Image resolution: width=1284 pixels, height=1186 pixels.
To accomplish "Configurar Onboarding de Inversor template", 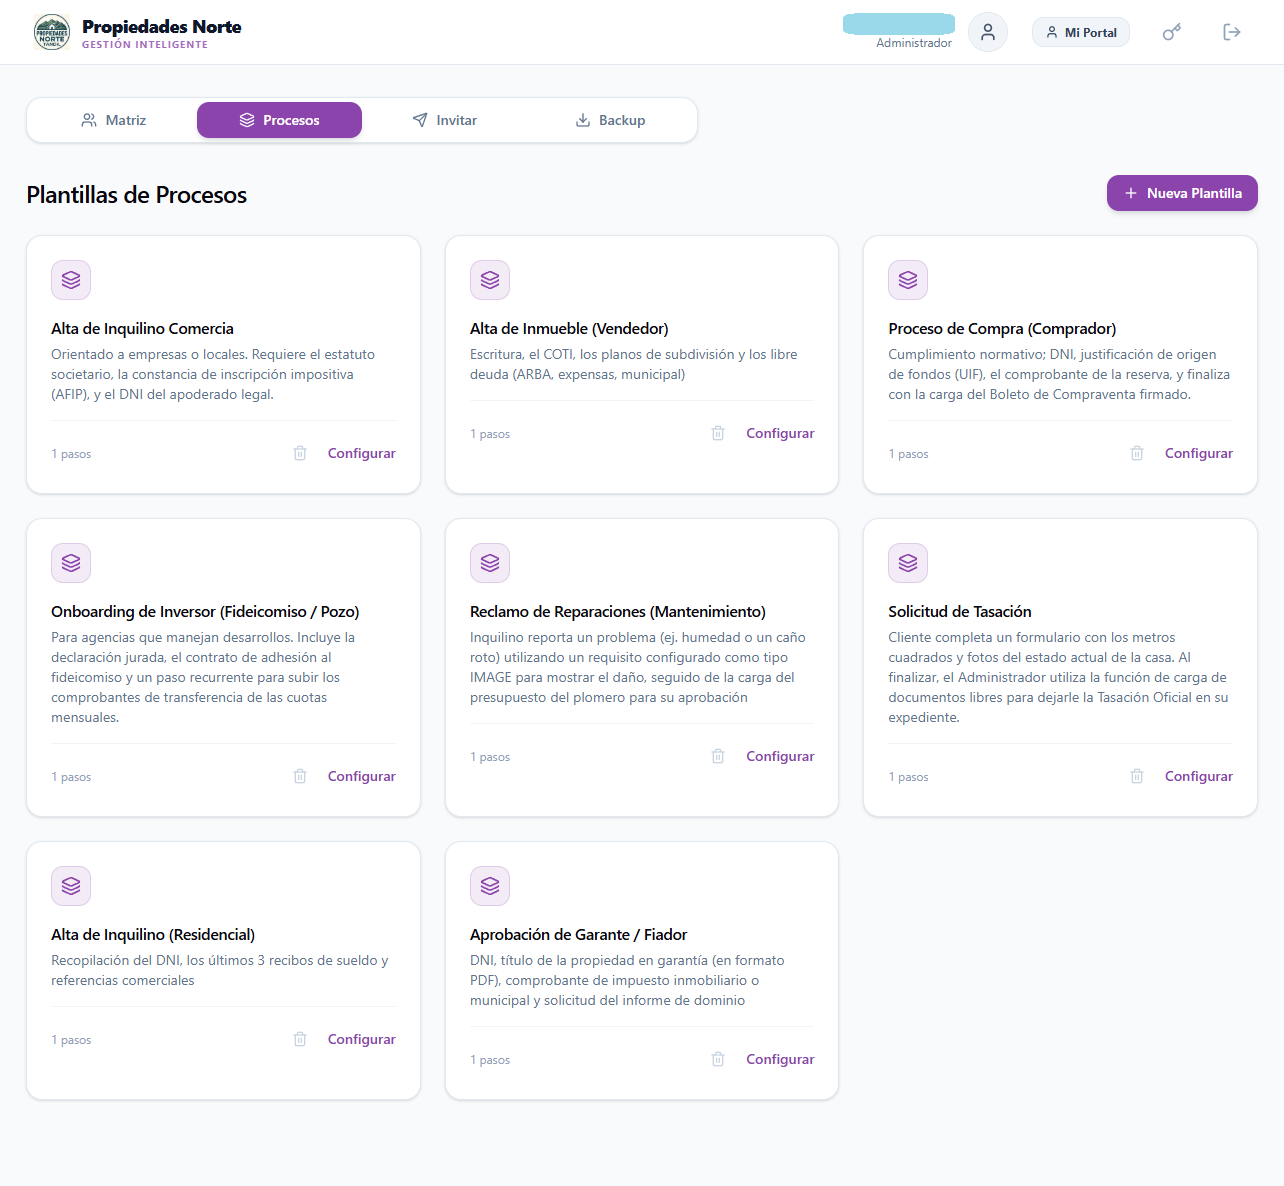I will 362,776.
